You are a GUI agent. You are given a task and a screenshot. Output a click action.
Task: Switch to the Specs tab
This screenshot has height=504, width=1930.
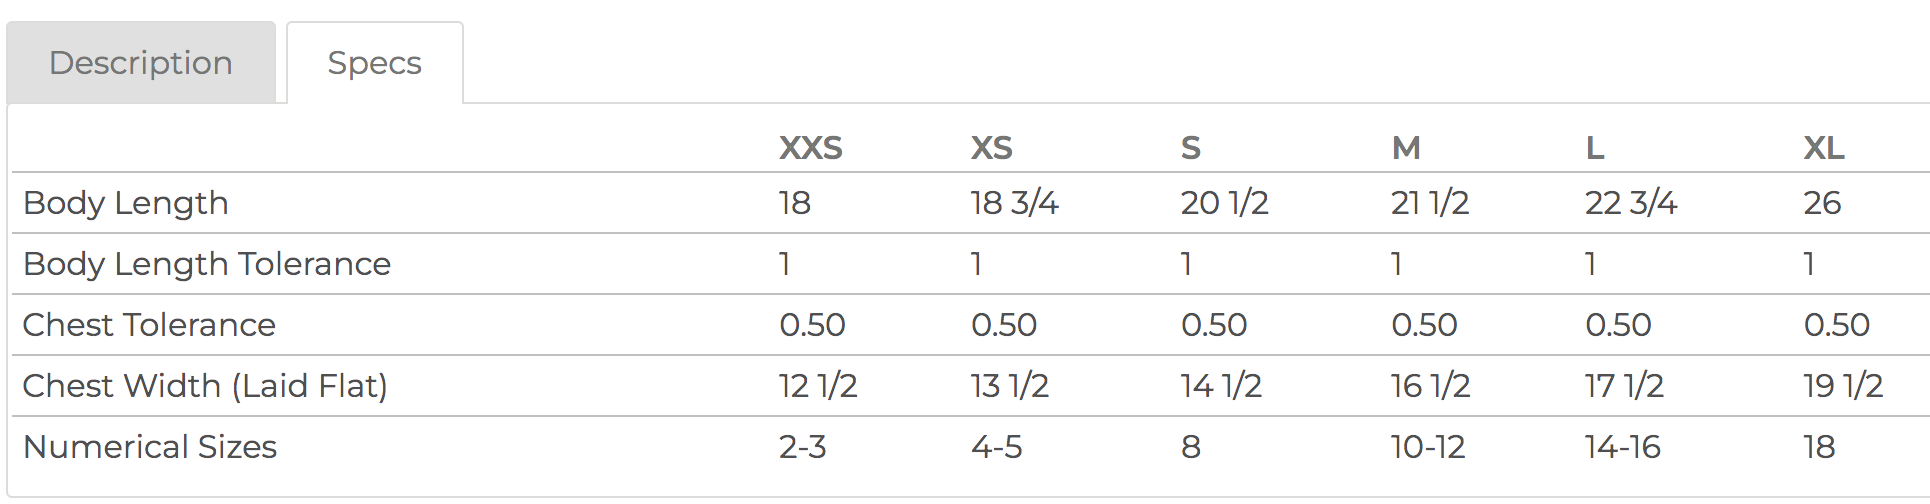point(375,63)
